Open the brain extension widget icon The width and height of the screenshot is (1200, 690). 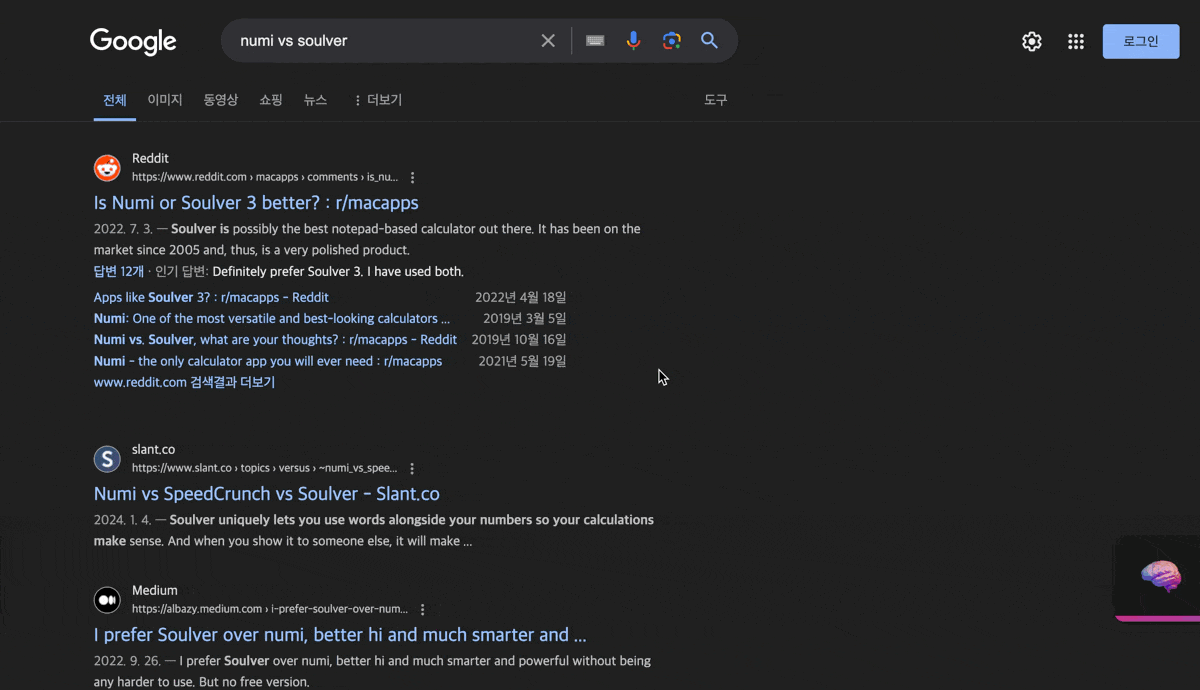(1160, 576)
